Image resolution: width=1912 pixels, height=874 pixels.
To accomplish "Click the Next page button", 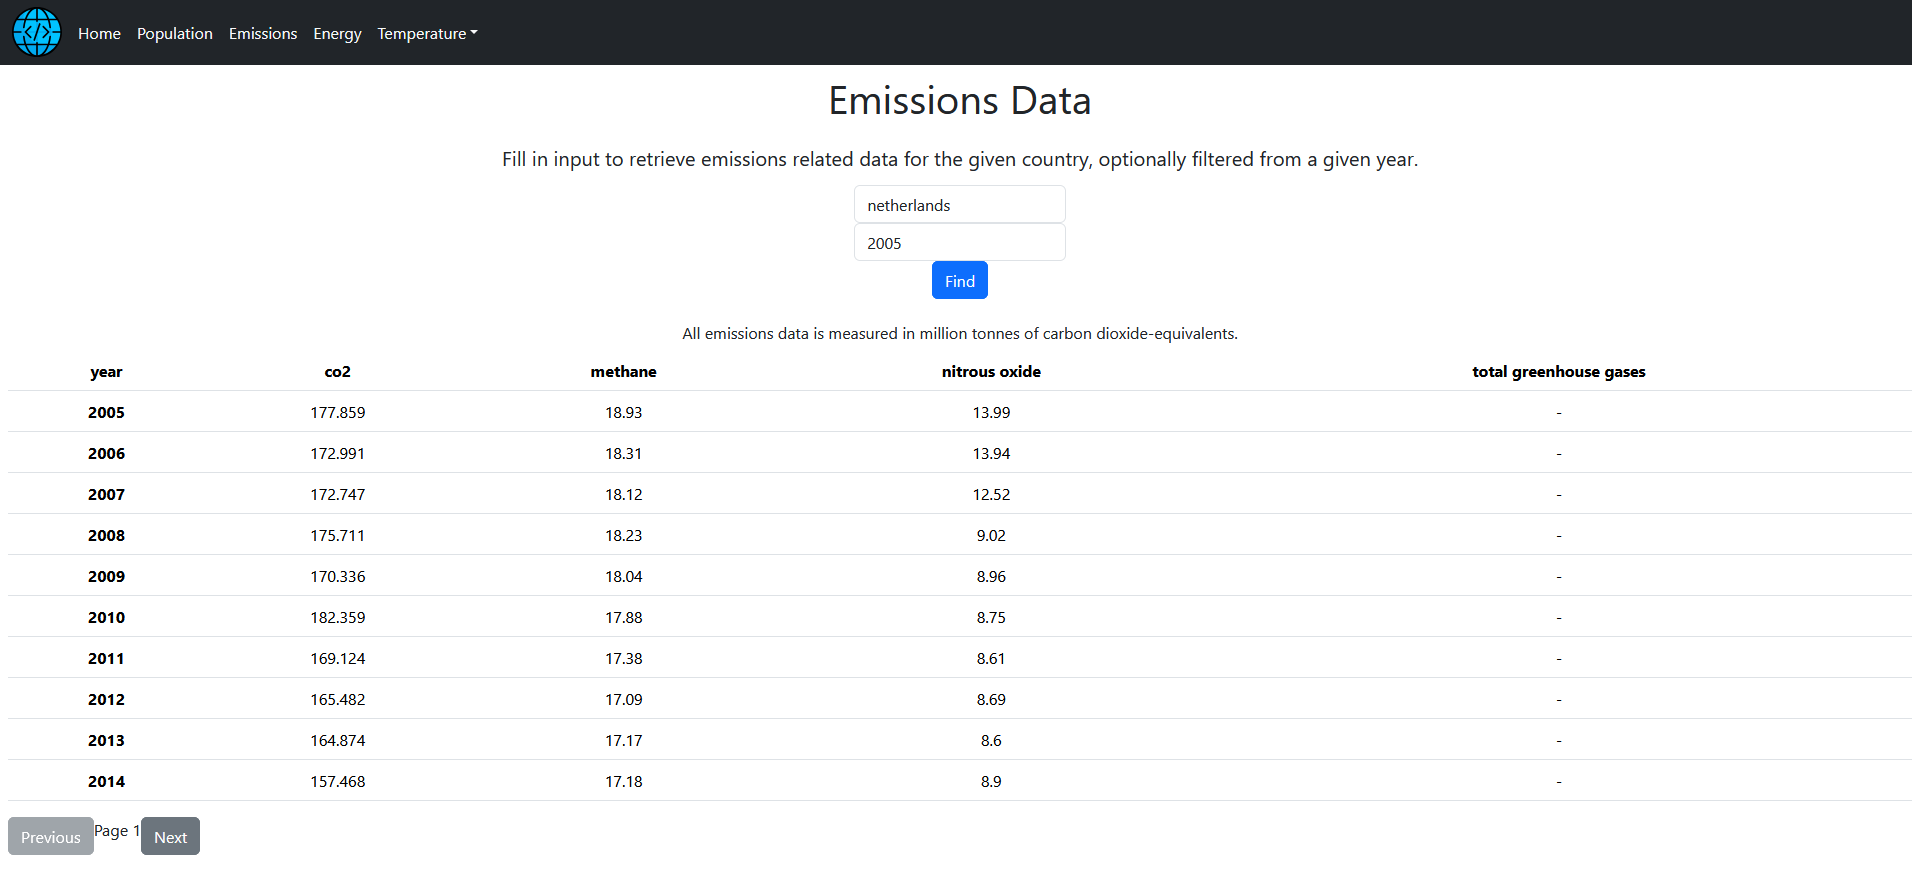I will coord(170,837).
